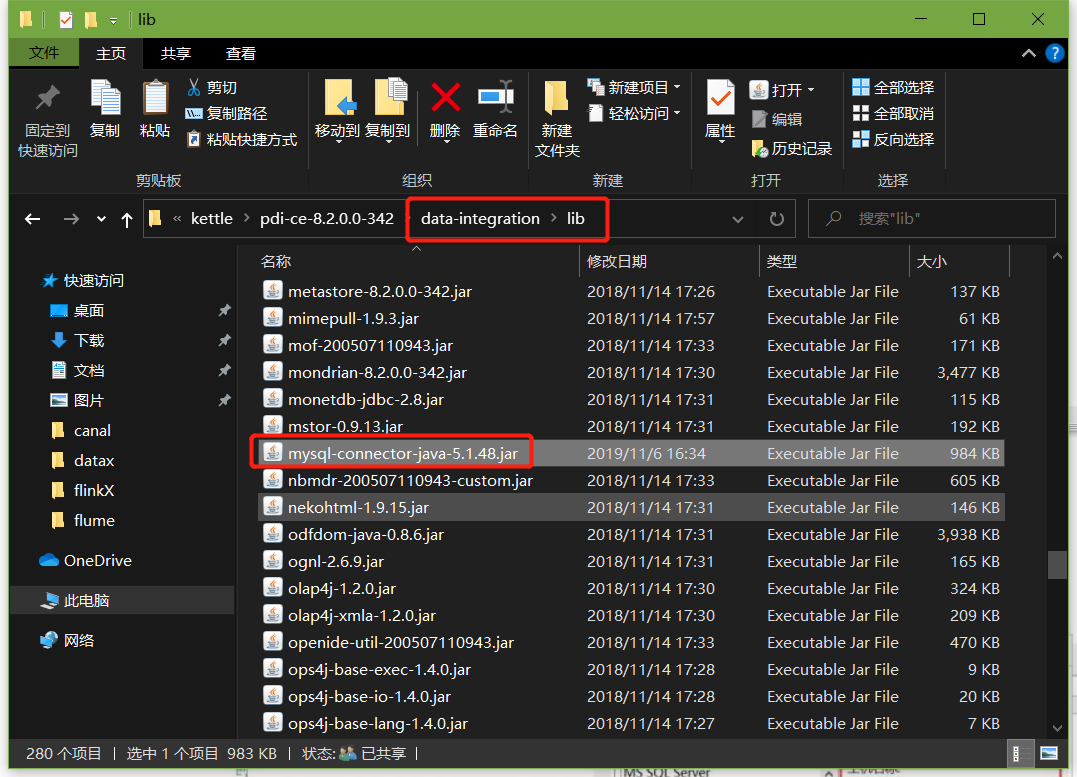Click Paste shortcut (粘贴快捷方式)
The image size is (1077, 777).
coord(242,139)
